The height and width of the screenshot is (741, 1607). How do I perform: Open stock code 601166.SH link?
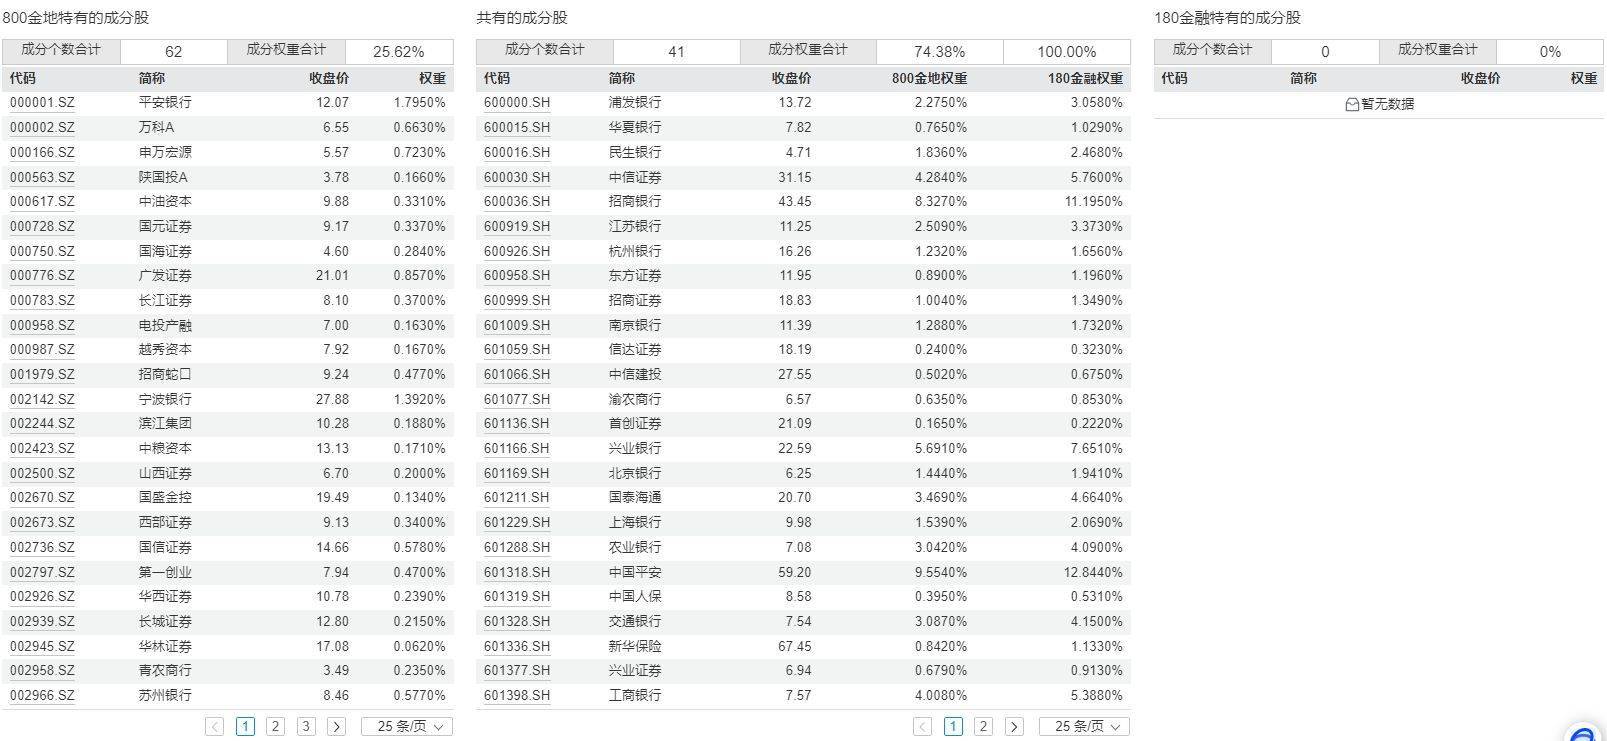click(x=517, y=448)
